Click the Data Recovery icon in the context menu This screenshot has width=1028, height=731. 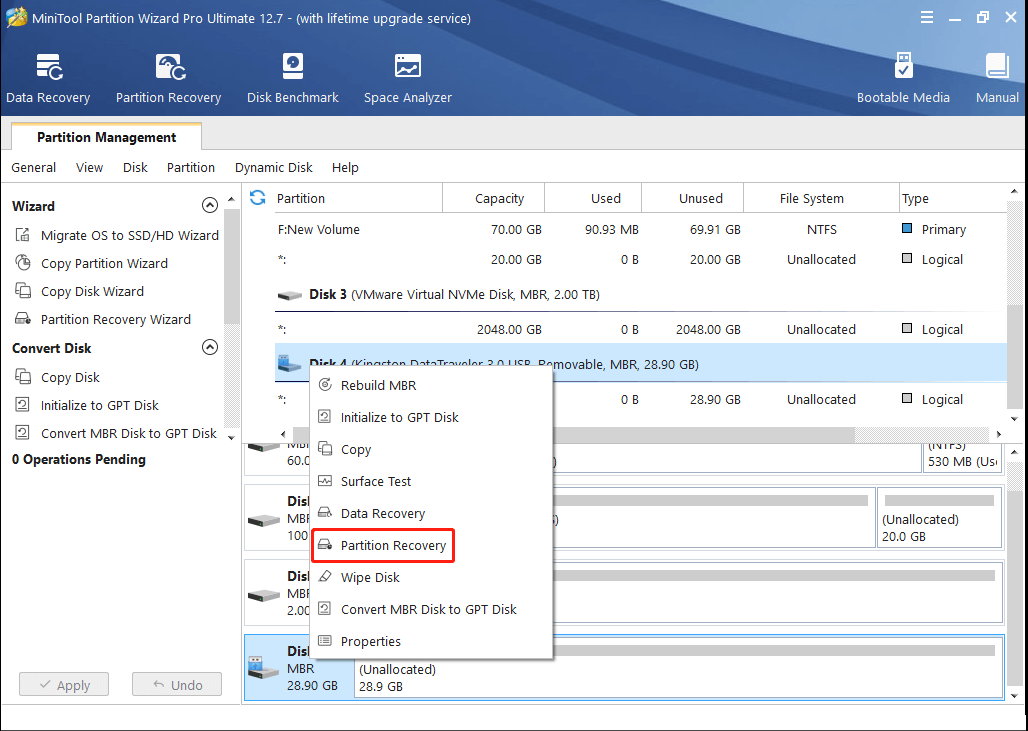click(x=325, y=513)
